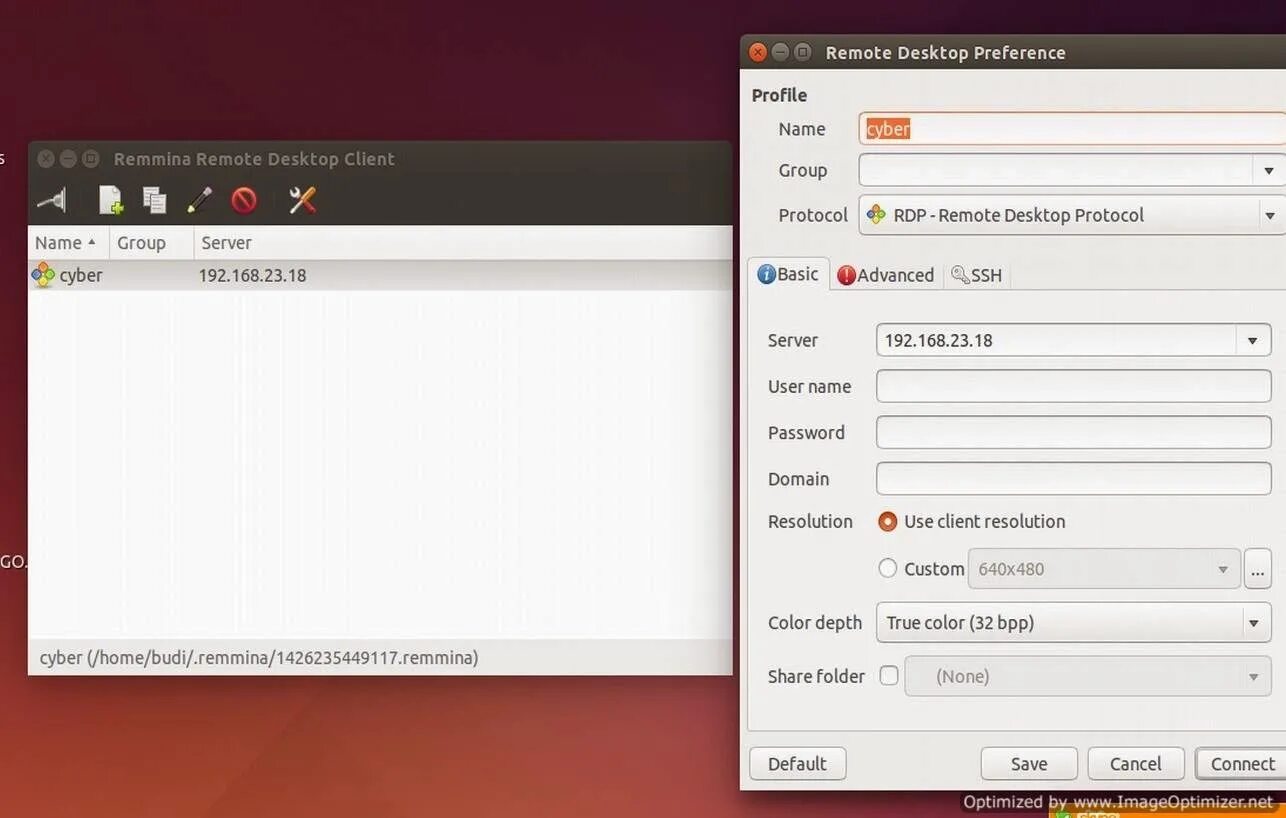
Task: Open the Protocol dropdown
Action: (1072, 215)
